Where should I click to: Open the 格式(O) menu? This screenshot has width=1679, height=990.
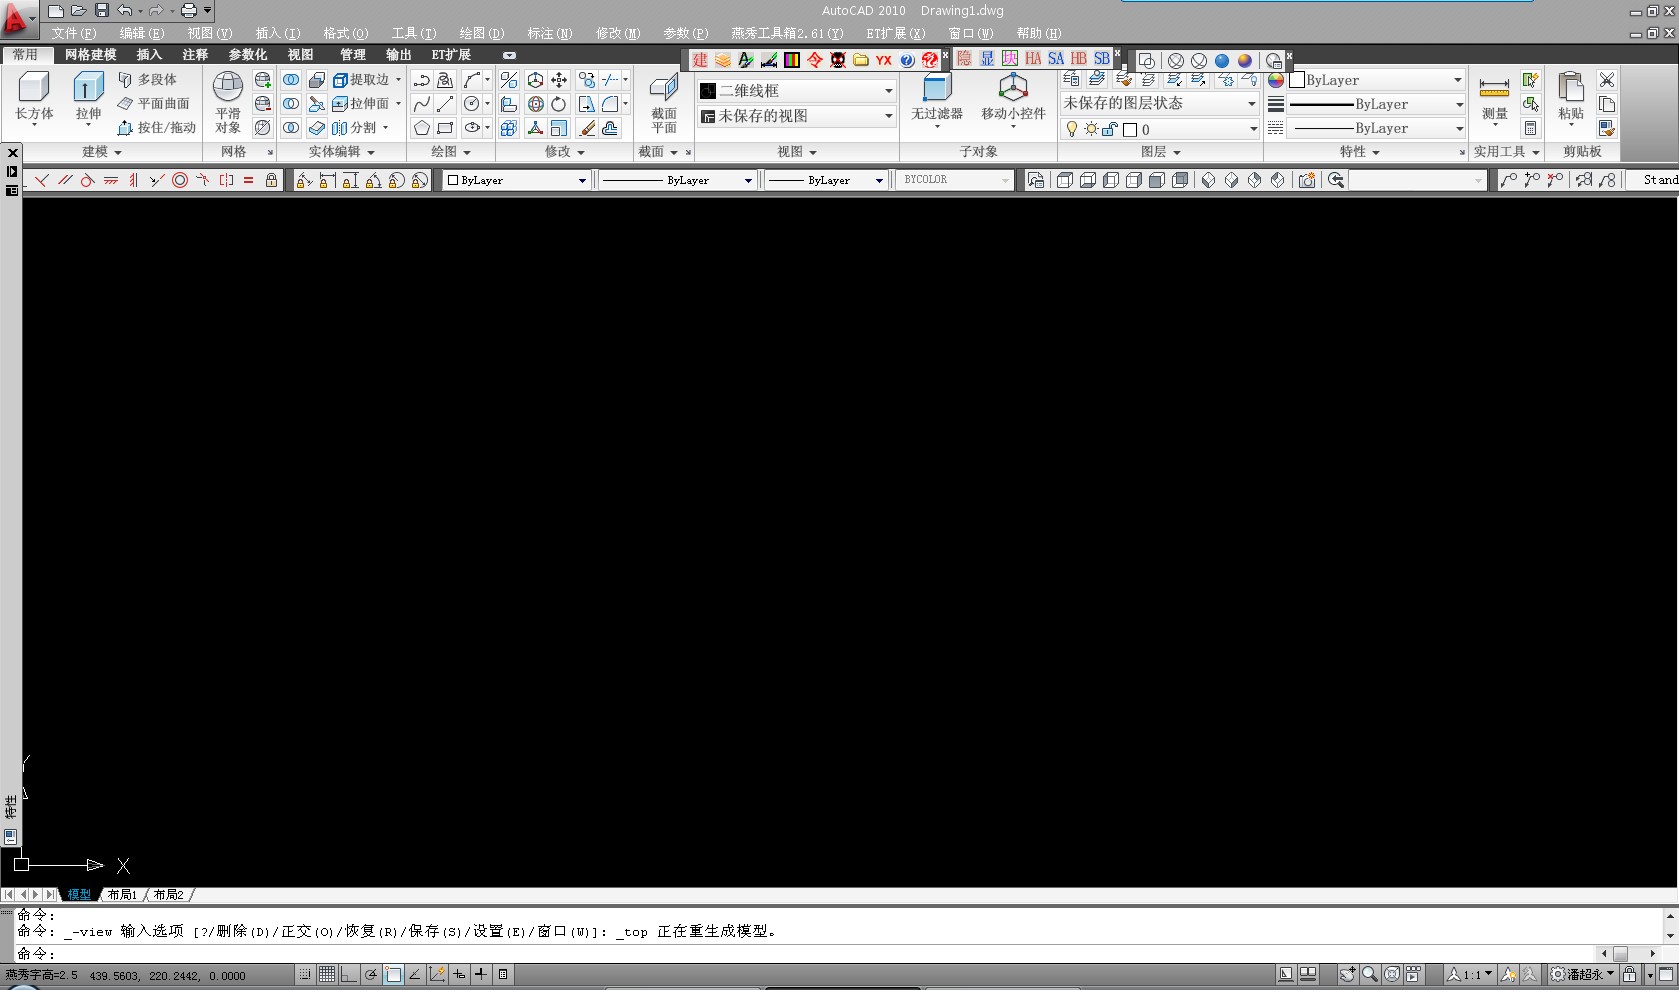click(x=346, y=33)
